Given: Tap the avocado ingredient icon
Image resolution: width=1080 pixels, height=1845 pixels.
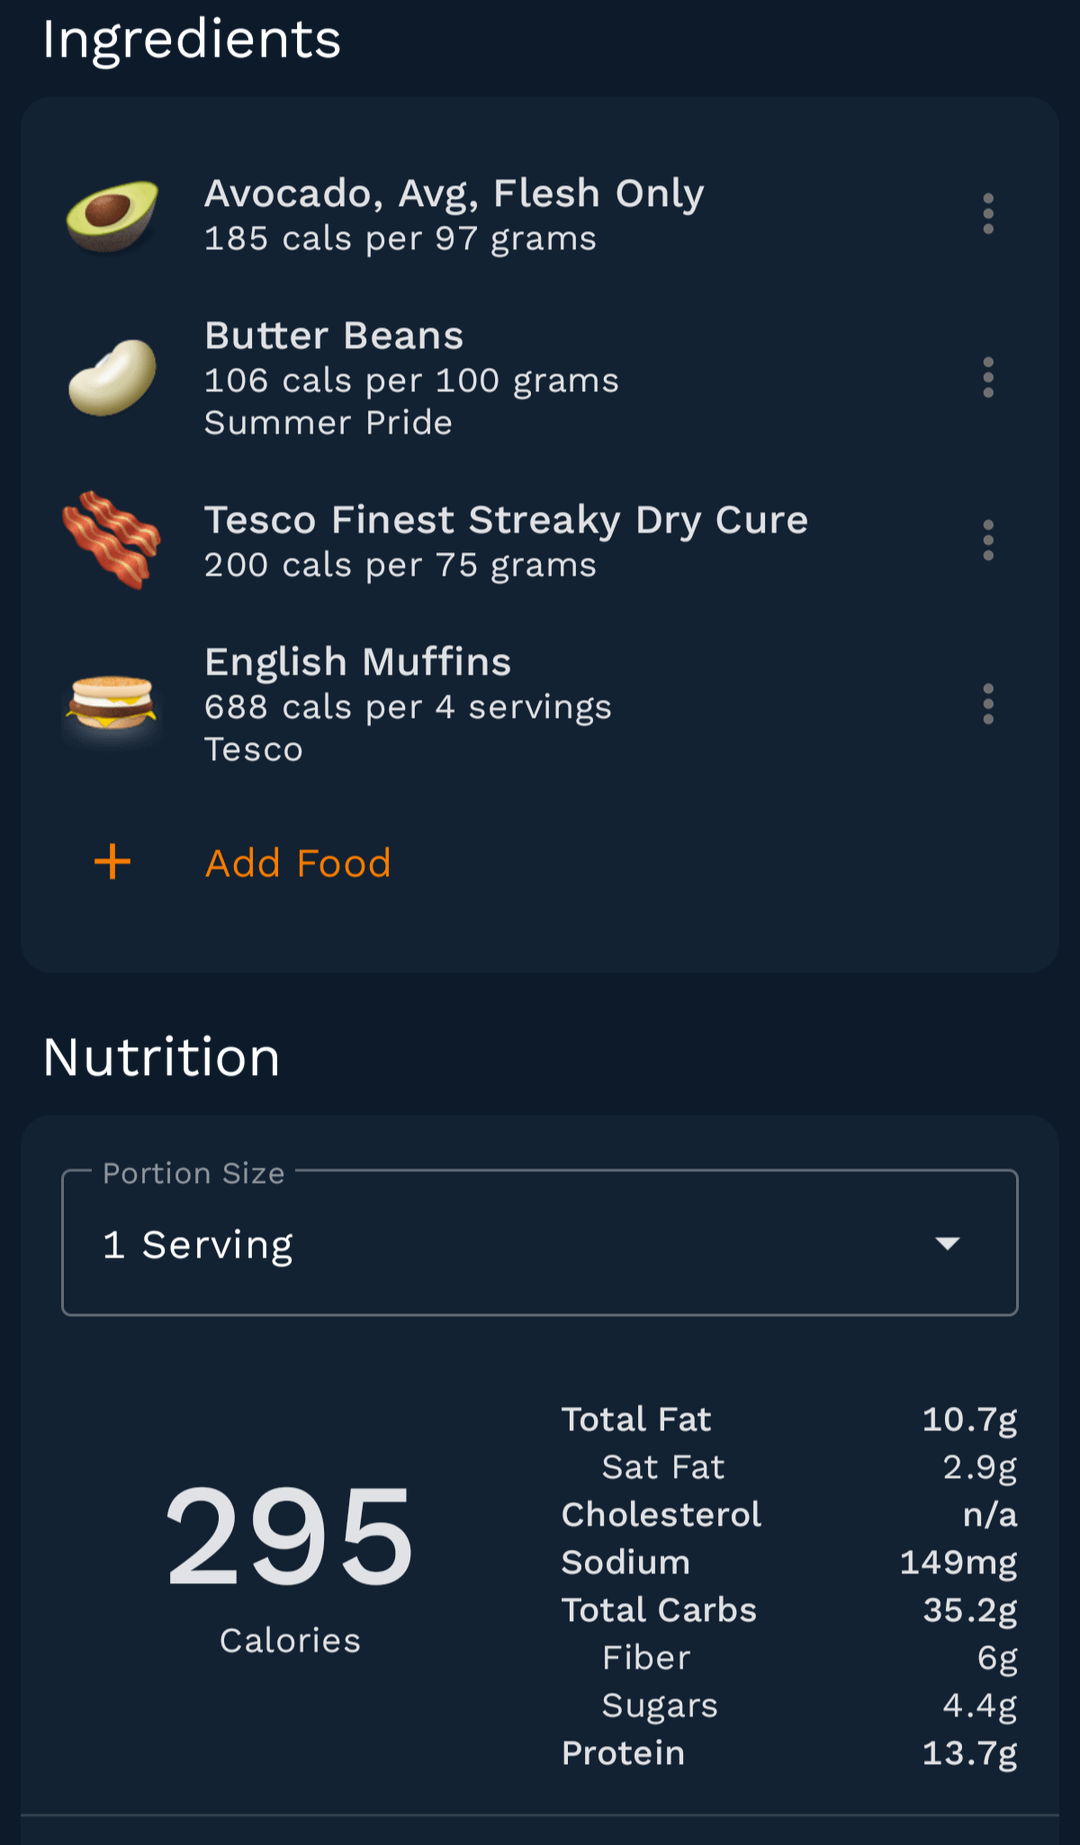Looking at the screenshot, I should point(112,215).
